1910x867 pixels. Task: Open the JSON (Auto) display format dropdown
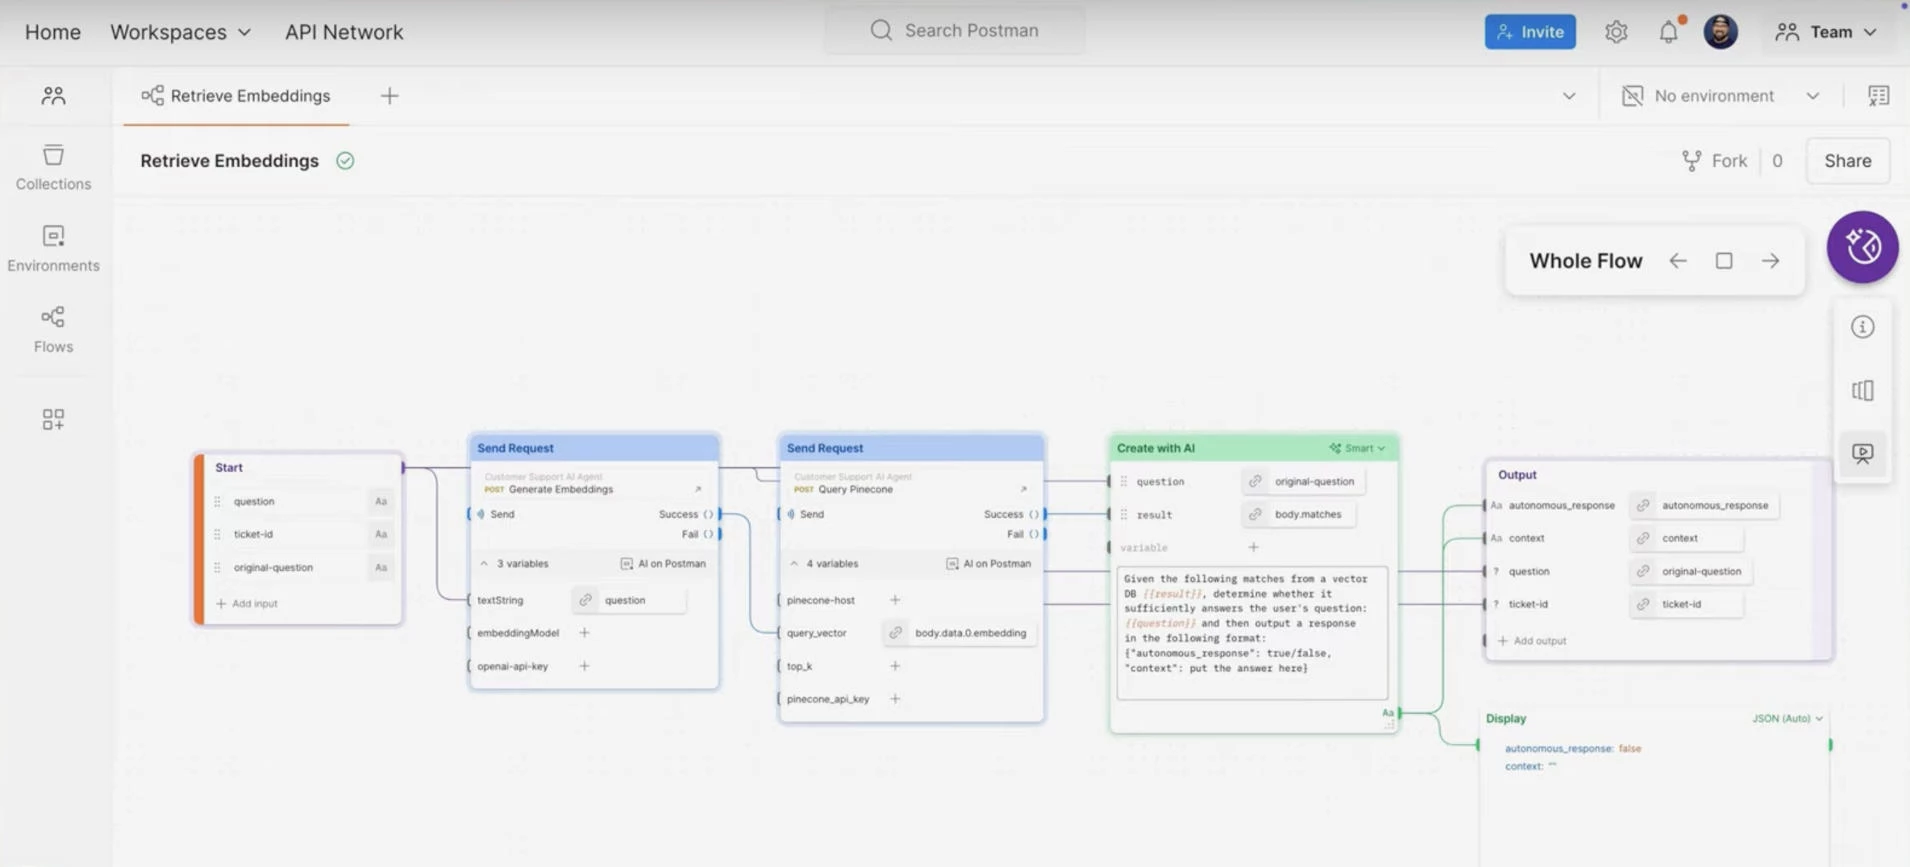(1787, 718)
